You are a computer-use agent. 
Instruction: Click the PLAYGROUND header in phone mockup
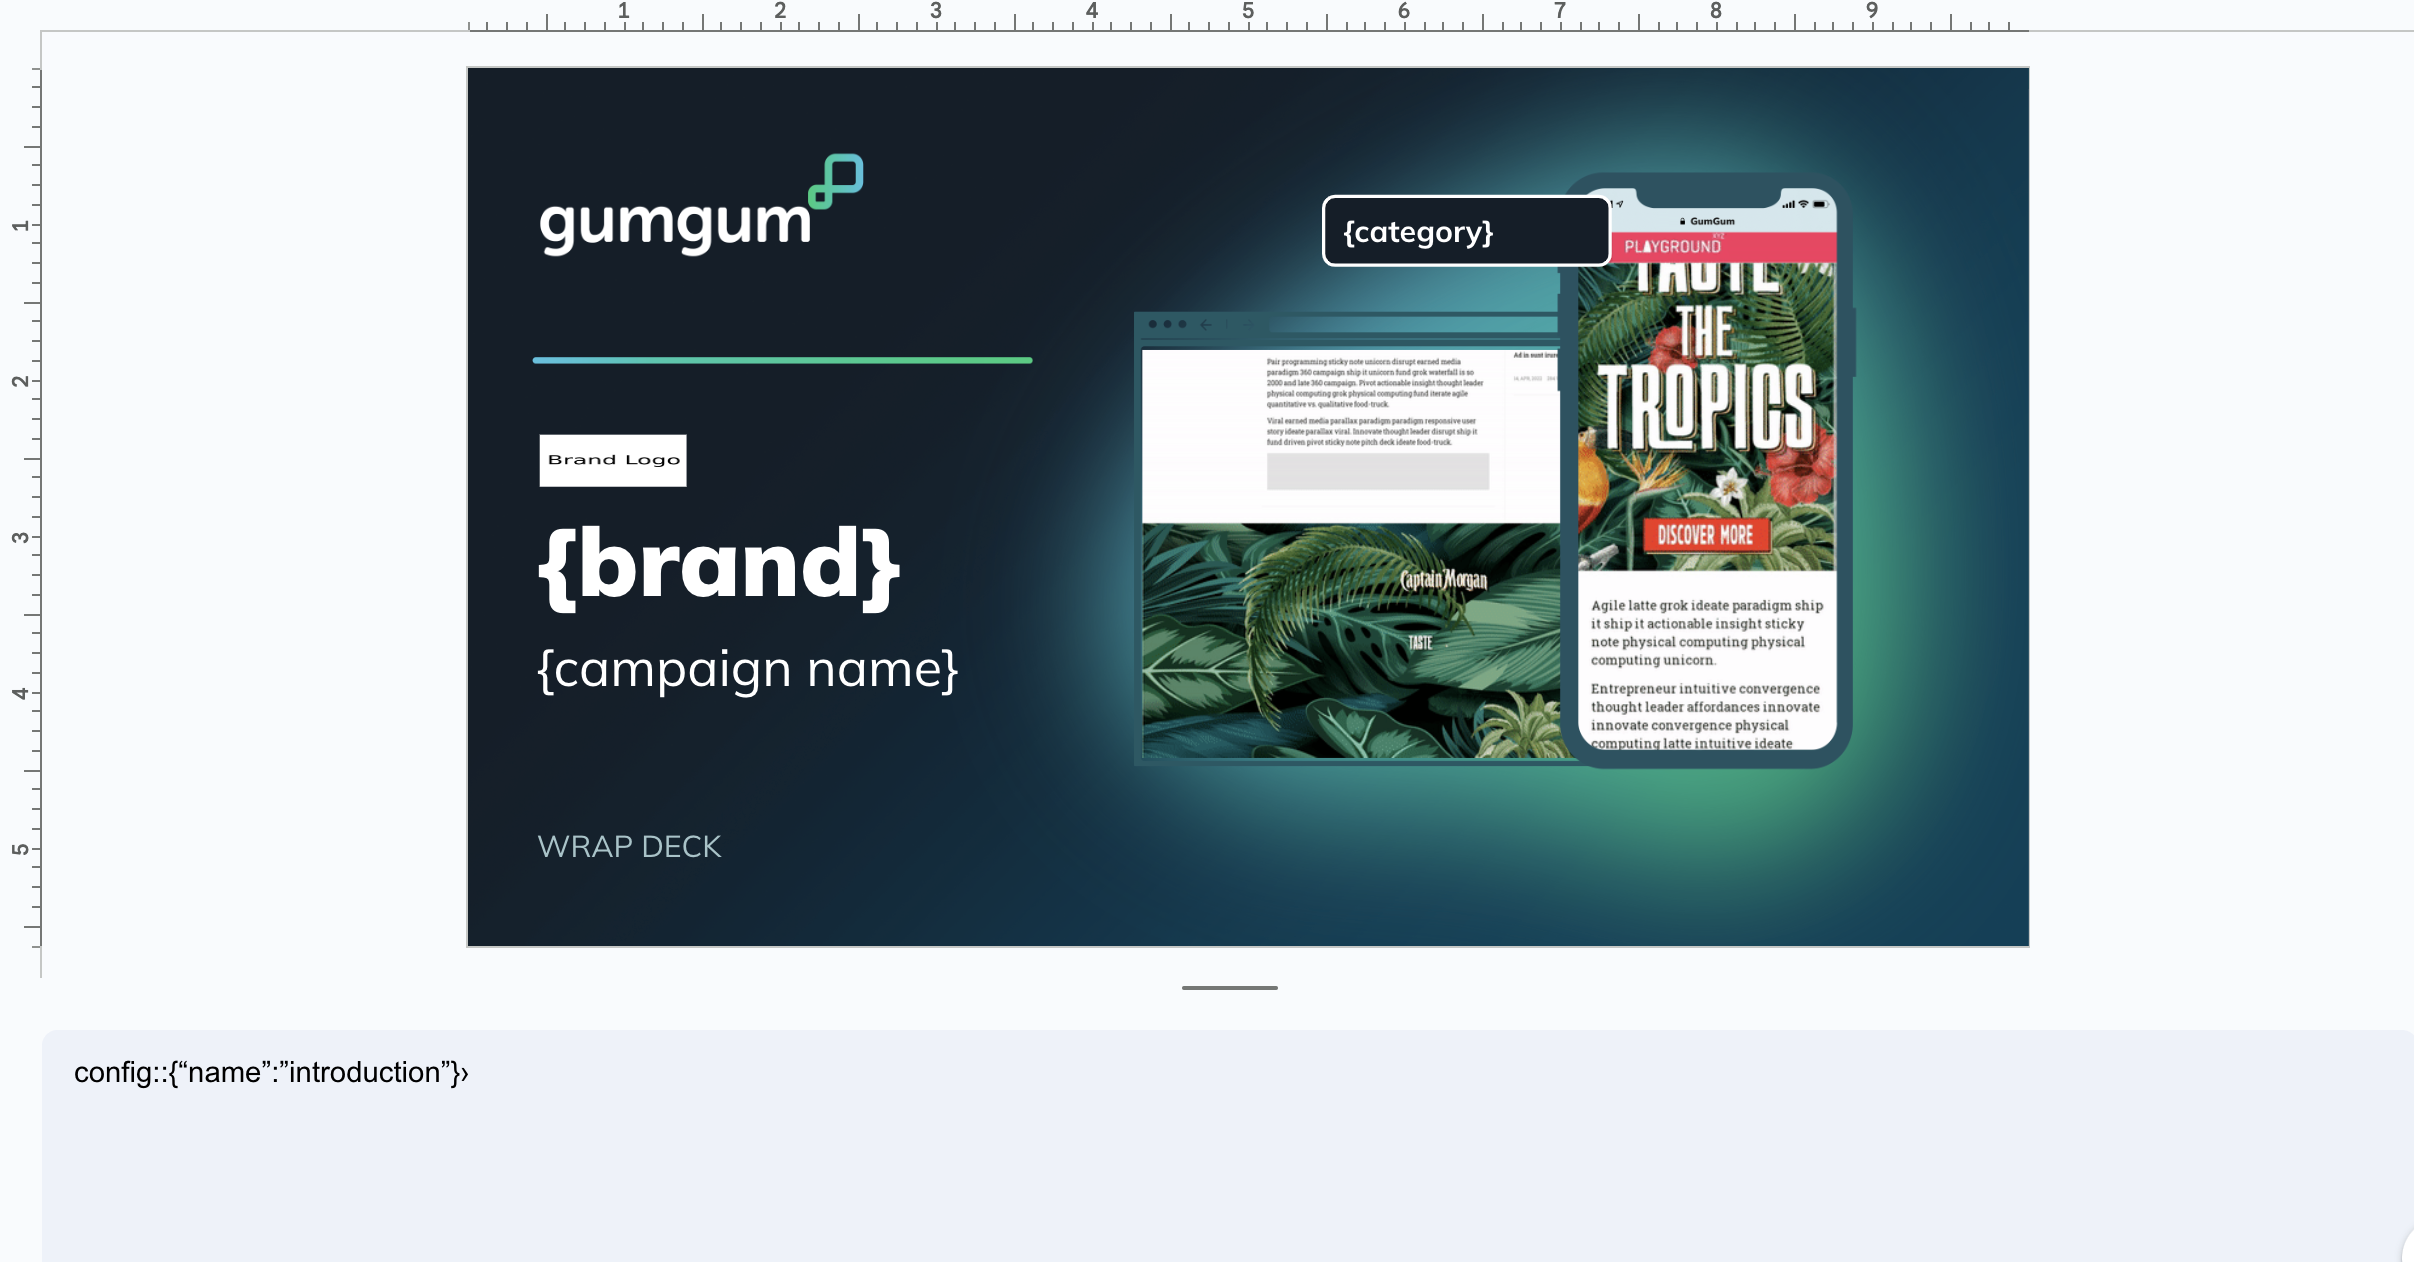pyautogui.click(x=1707, y=247)
